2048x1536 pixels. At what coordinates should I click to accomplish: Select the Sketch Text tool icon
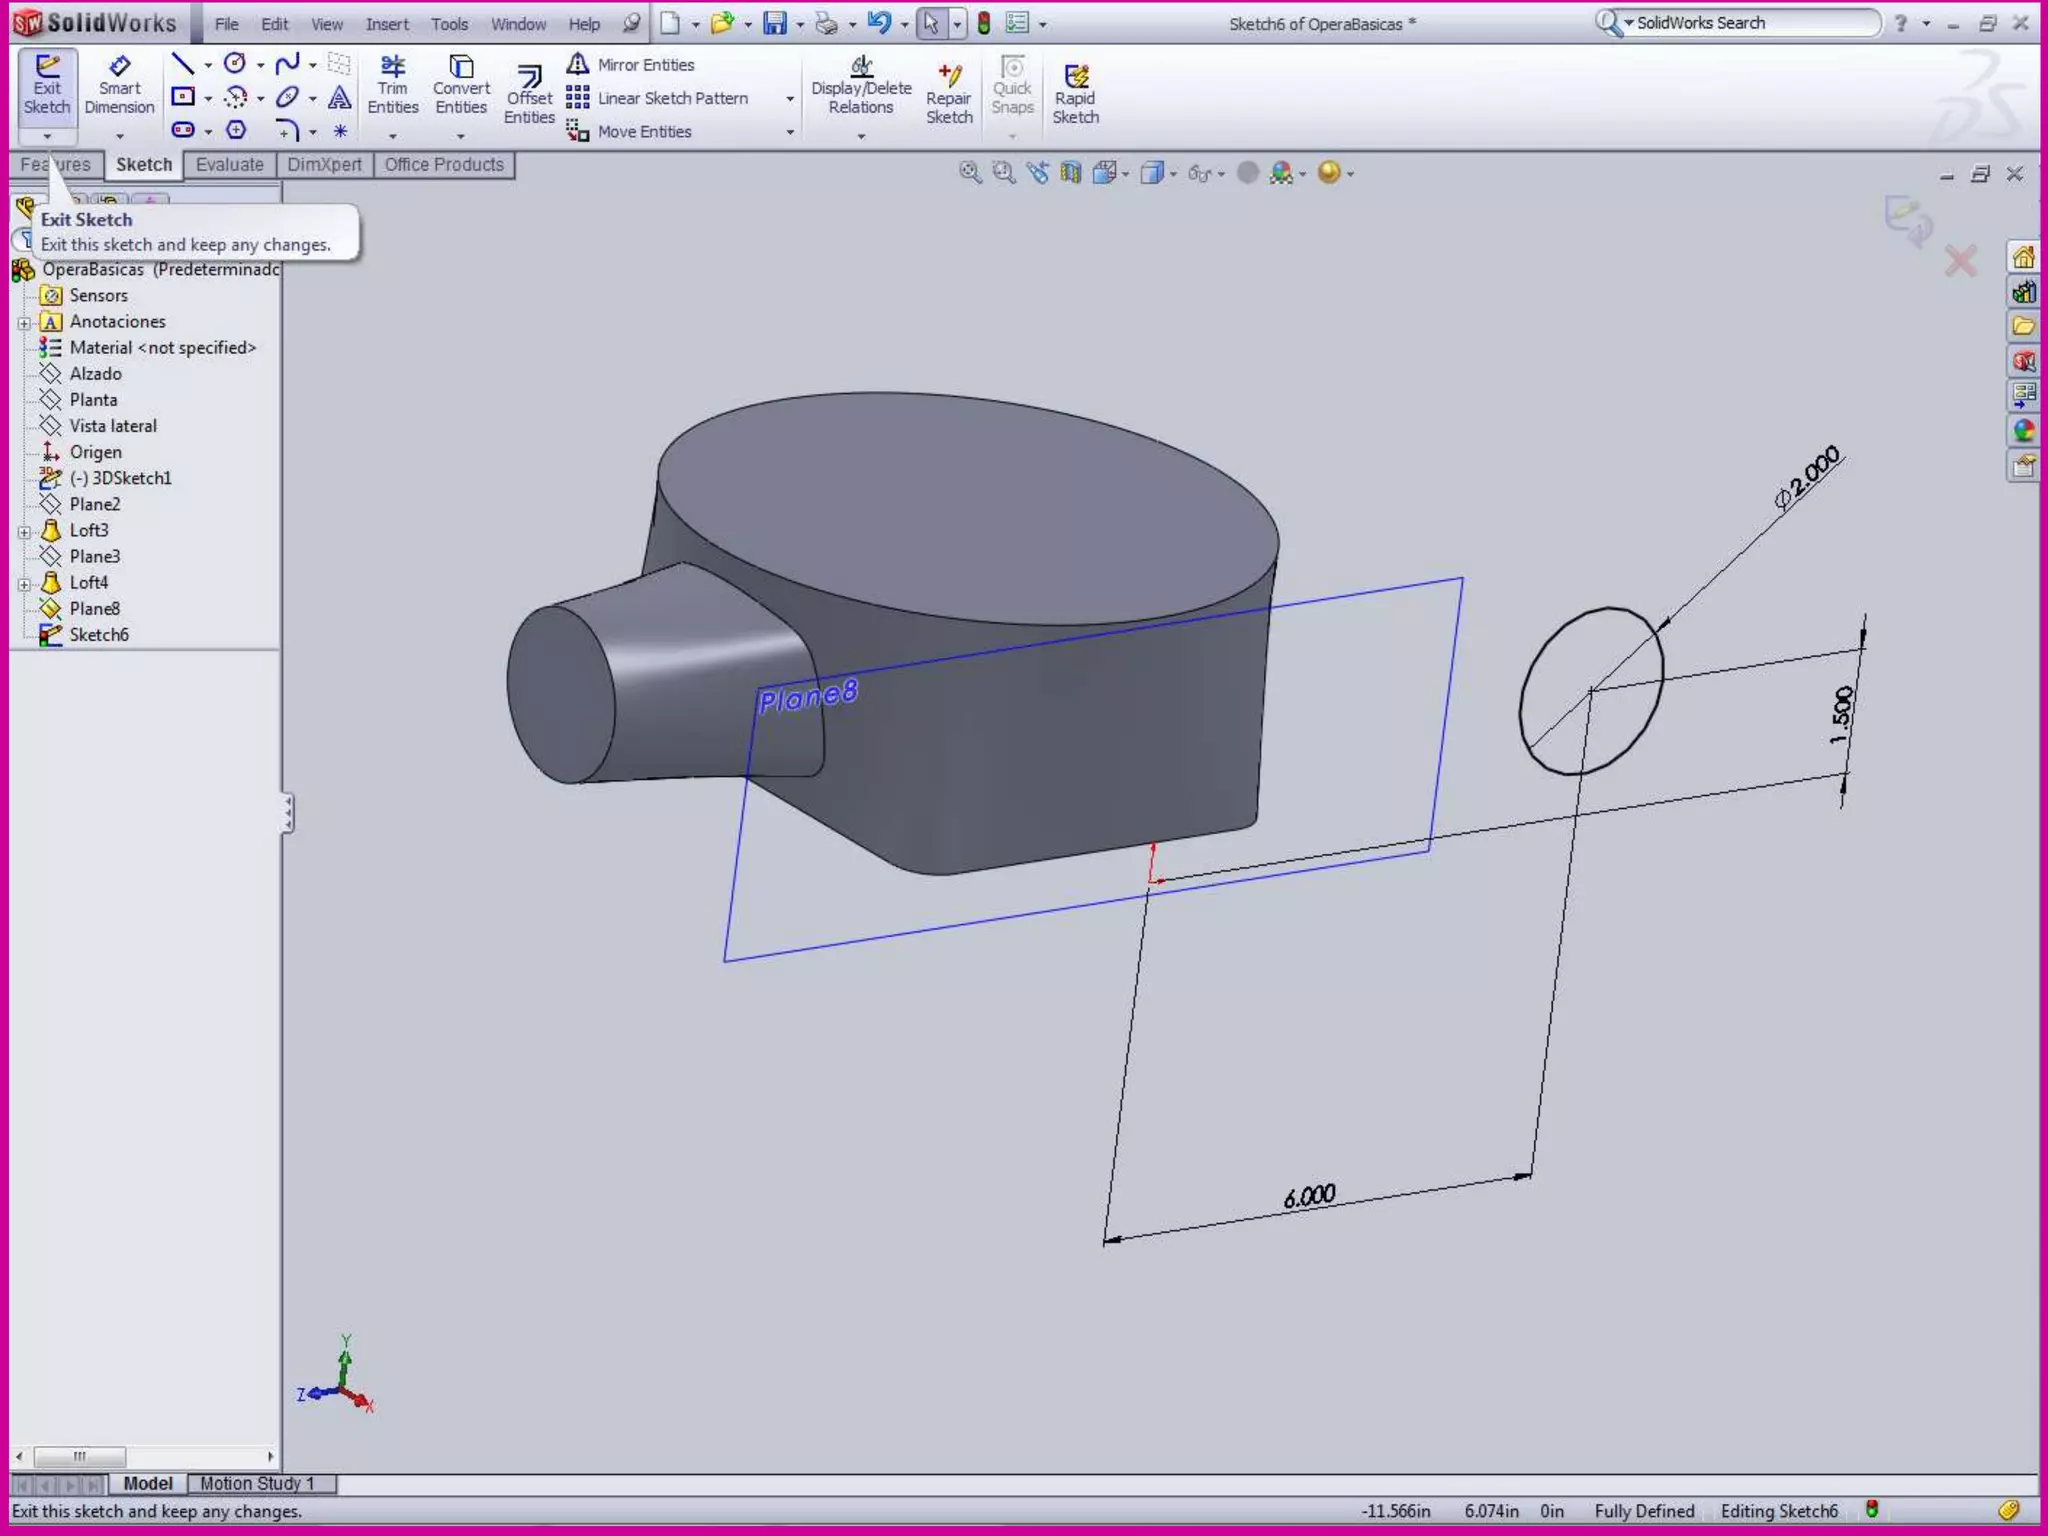coord(340,97)
